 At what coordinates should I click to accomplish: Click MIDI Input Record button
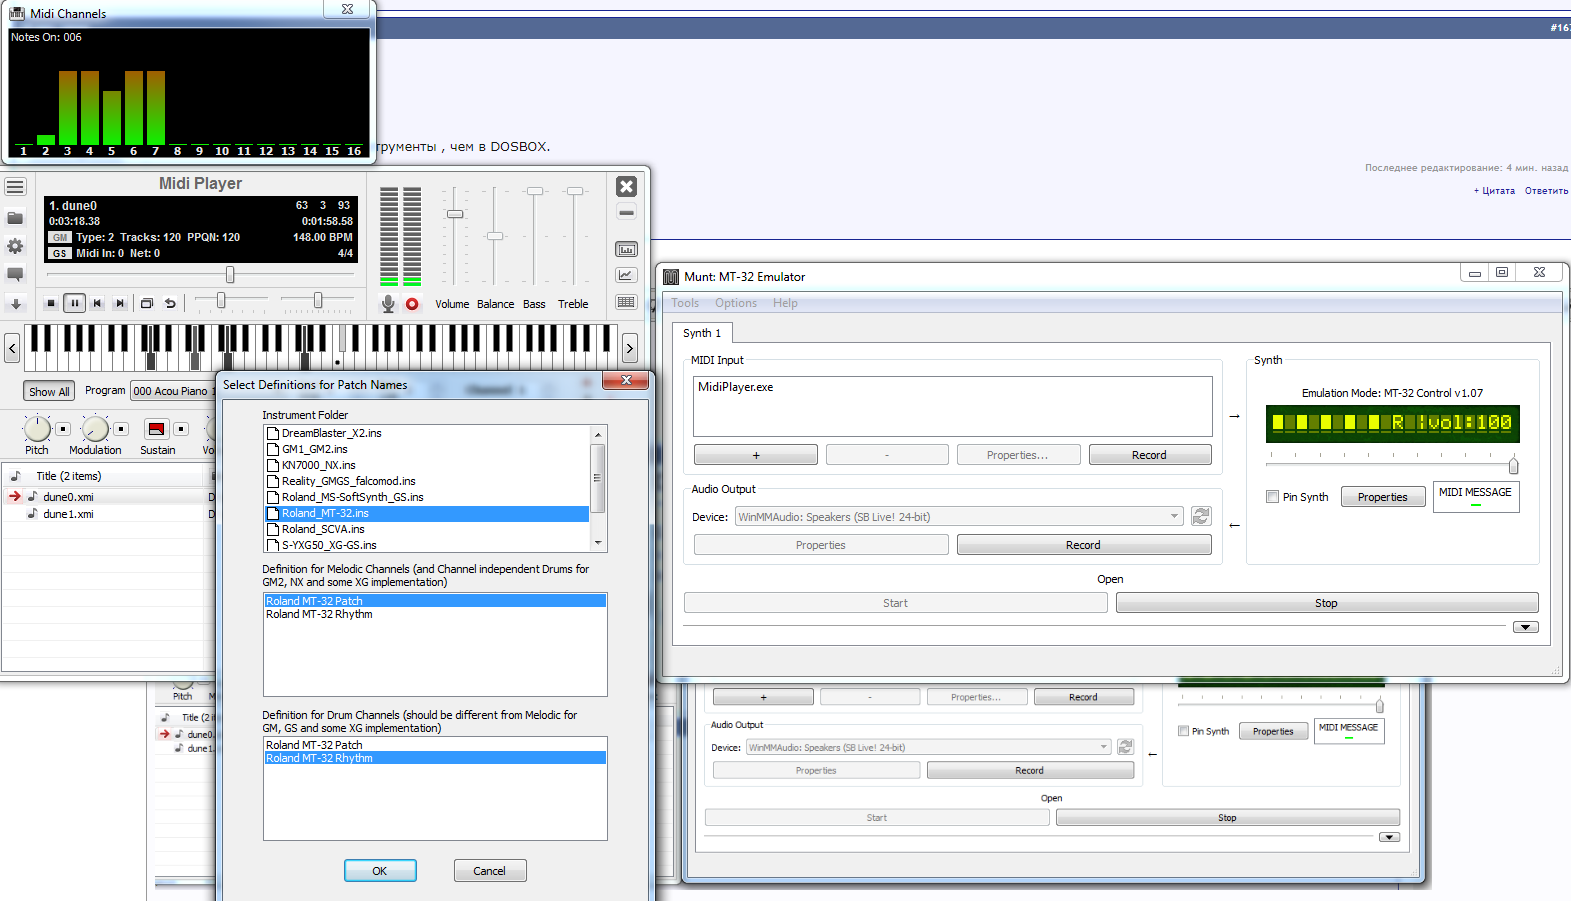[x=1149, y=455]
